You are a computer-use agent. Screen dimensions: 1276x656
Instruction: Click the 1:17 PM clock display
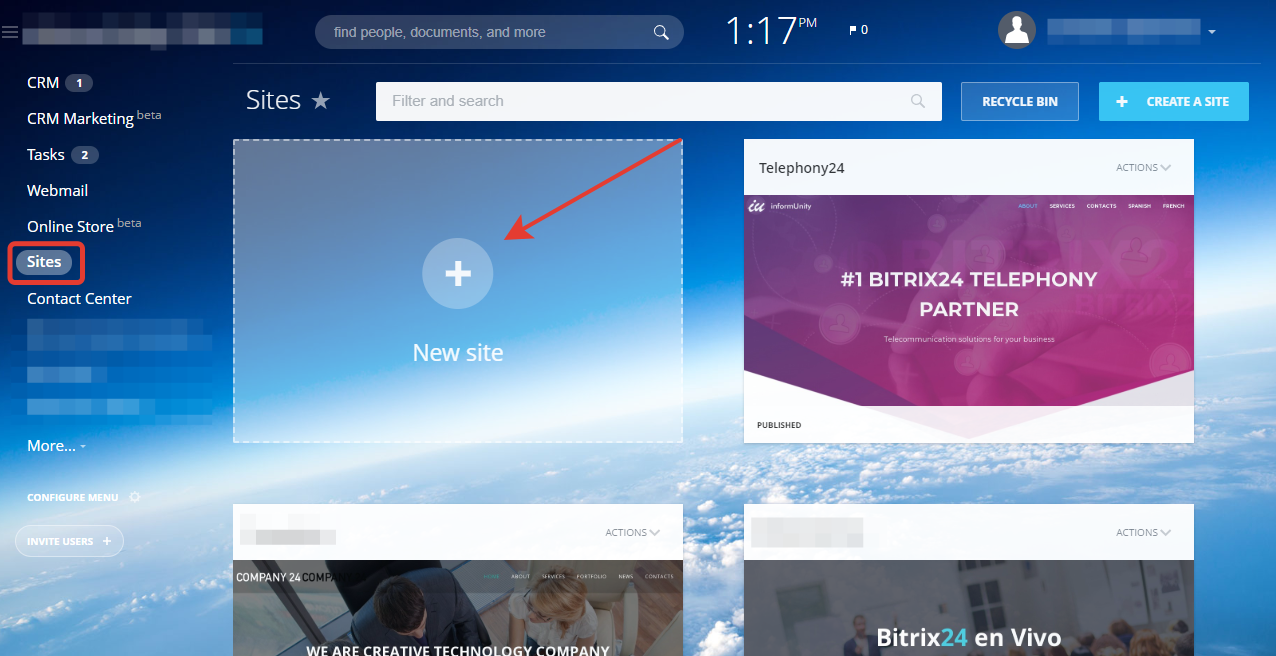click(771, 31)
